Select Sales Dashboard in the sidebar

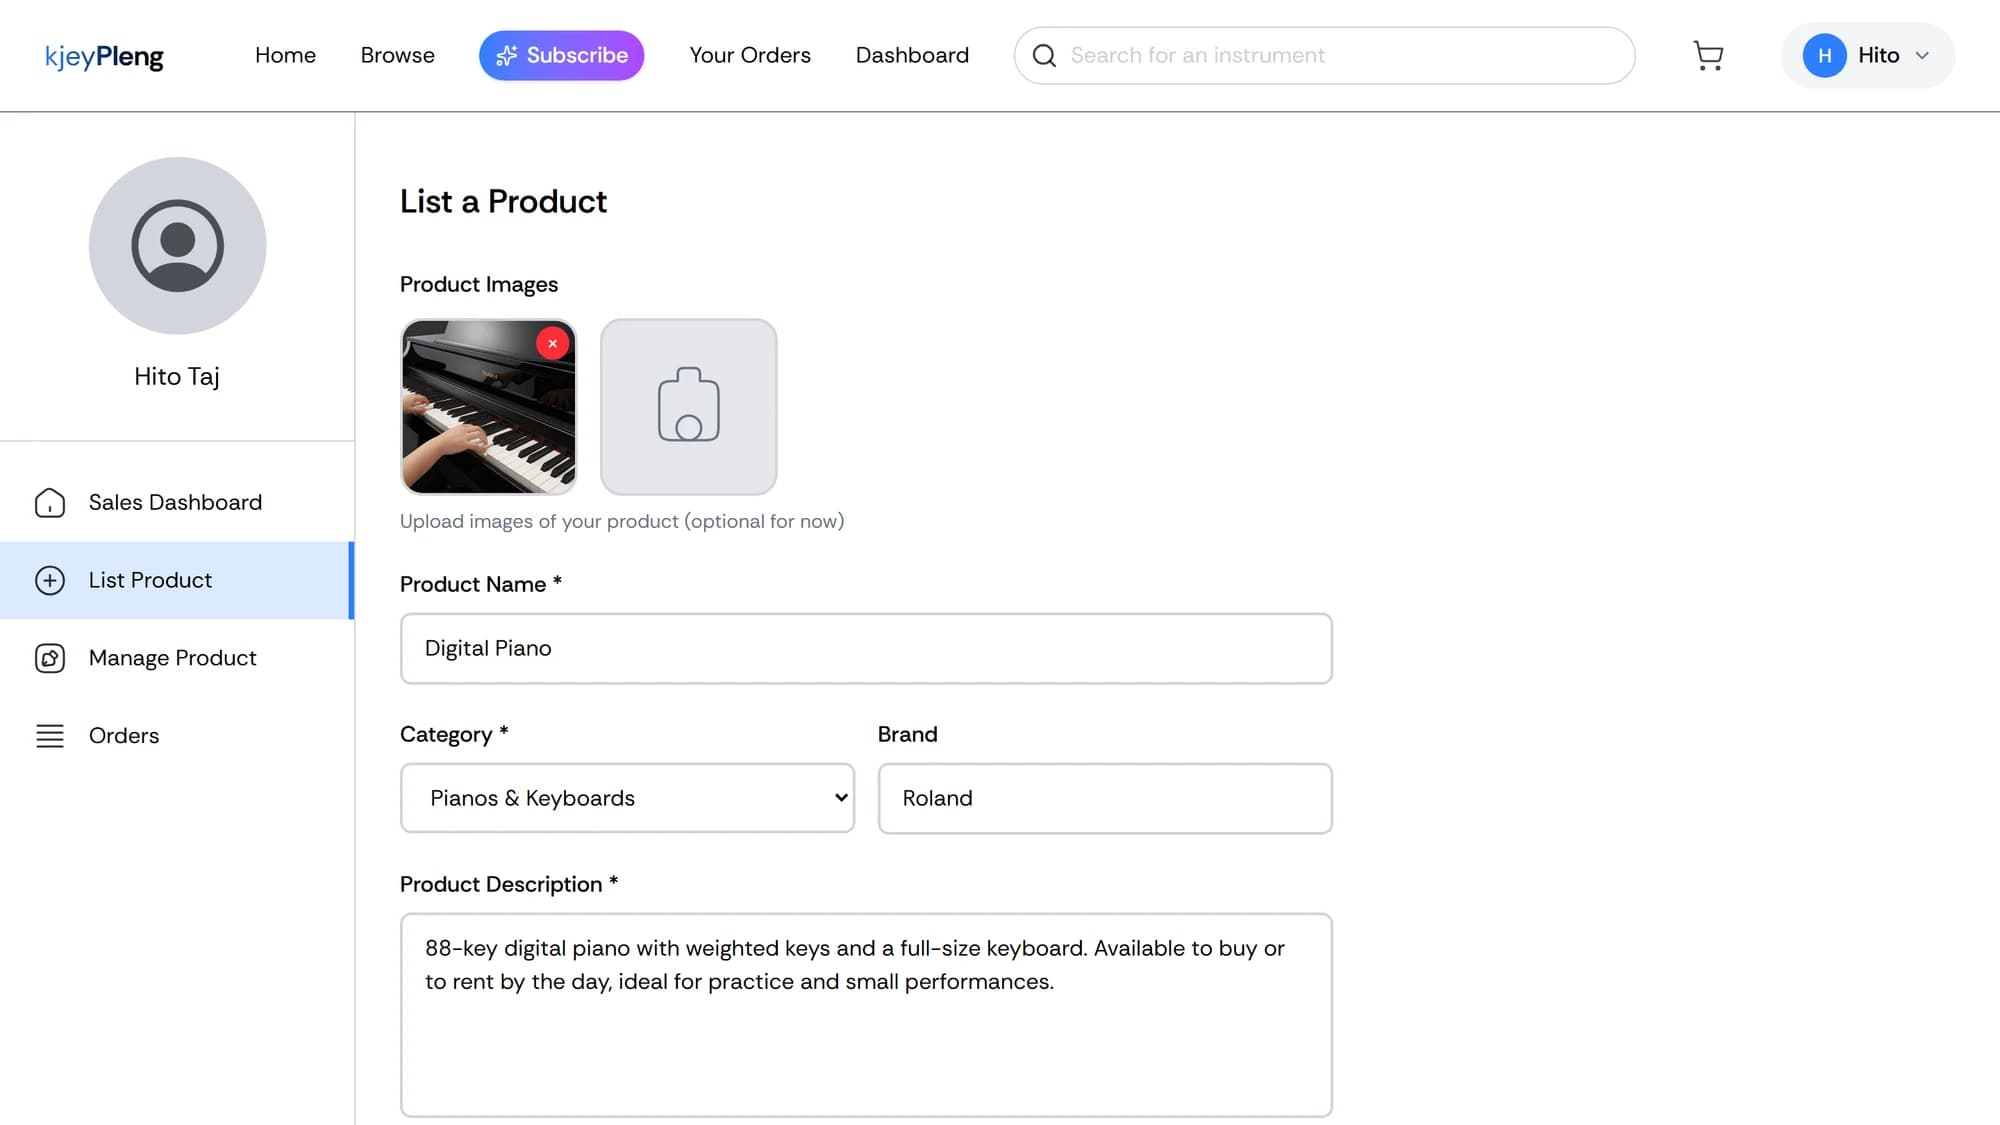click(177, 502)
